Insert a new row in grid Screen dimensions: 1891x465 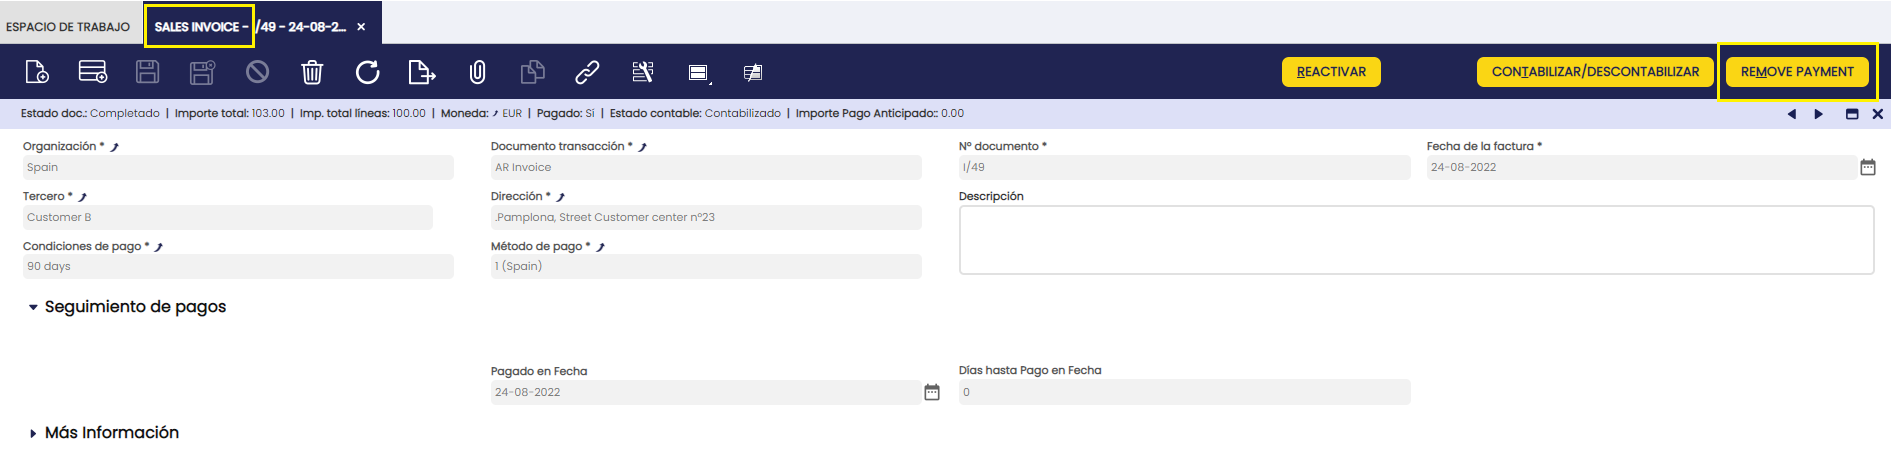pyautogui.click(x=93, y=72)
